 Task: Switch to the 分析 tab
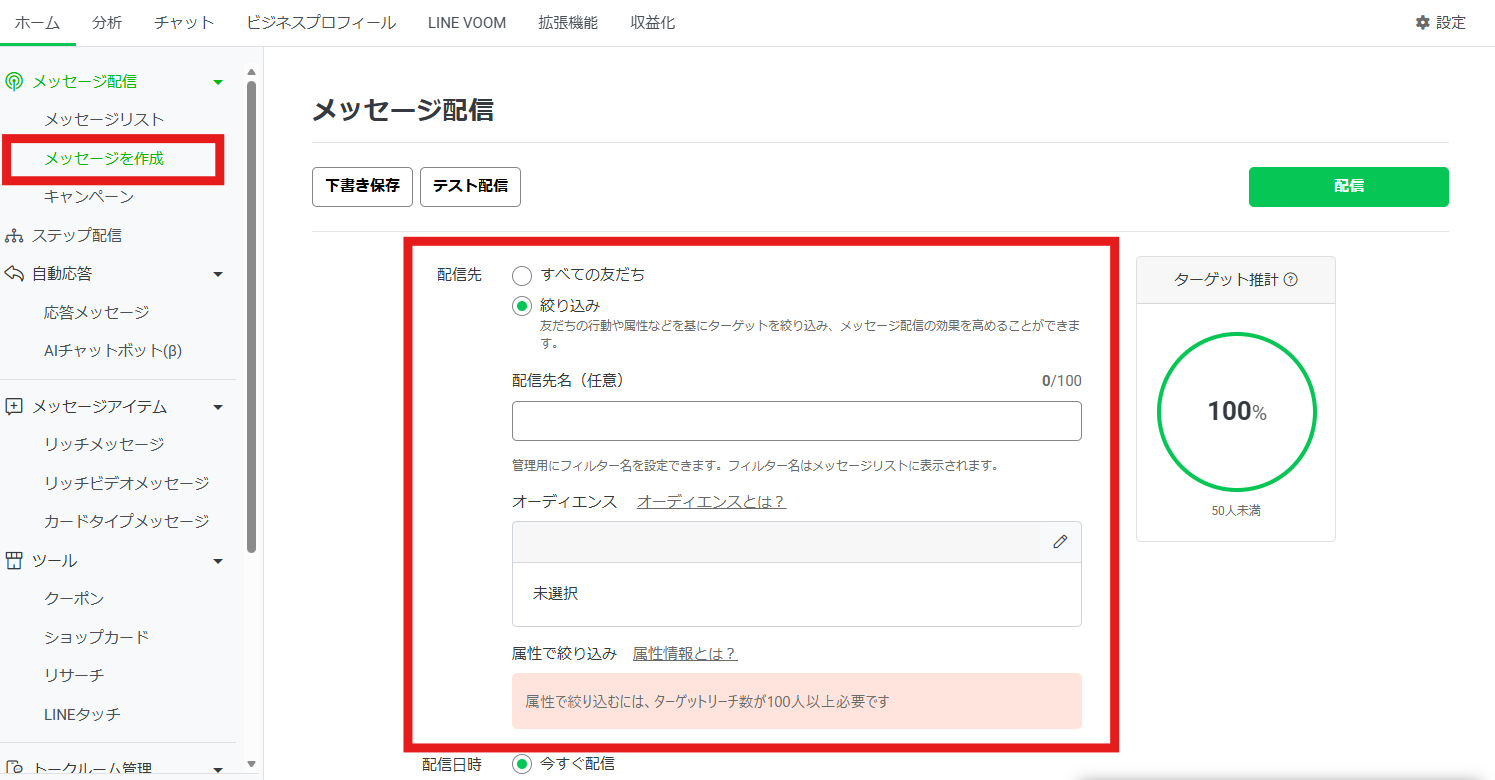coord(107,23)
